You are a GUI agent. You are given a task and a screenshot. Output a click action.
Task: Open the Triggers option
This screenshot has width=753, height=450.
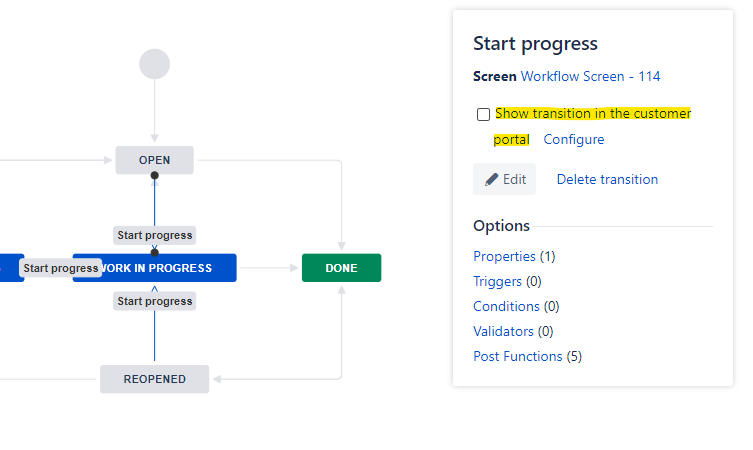(x=497, y=281)
